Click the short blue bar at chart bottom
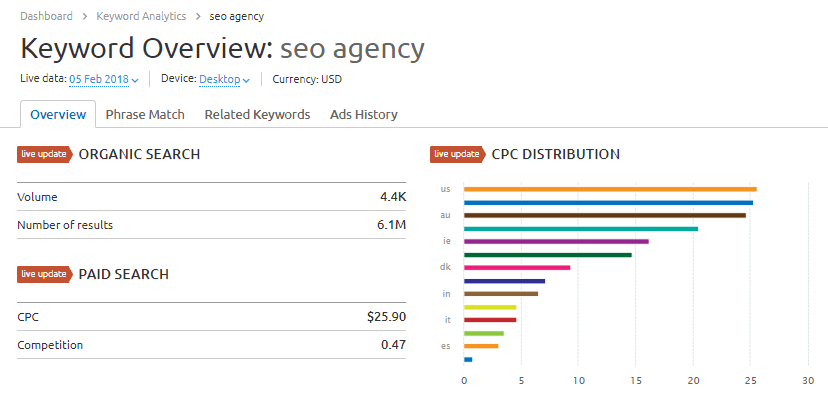828x397 pixels. [468, 360]
